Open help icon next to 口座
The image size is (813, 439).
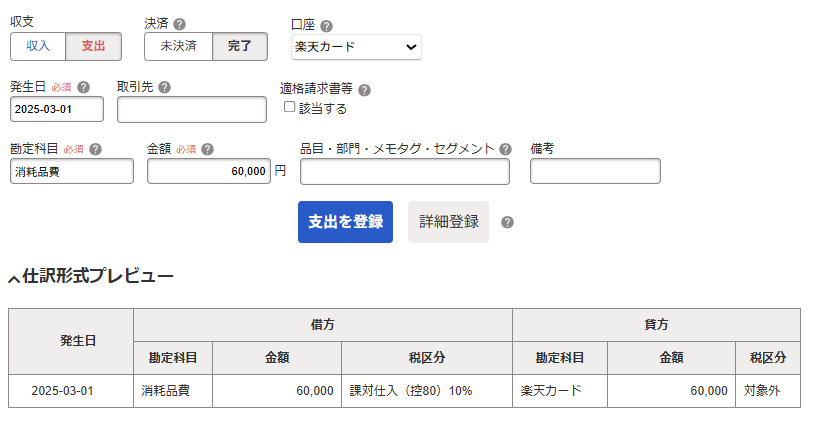[326, 25]
